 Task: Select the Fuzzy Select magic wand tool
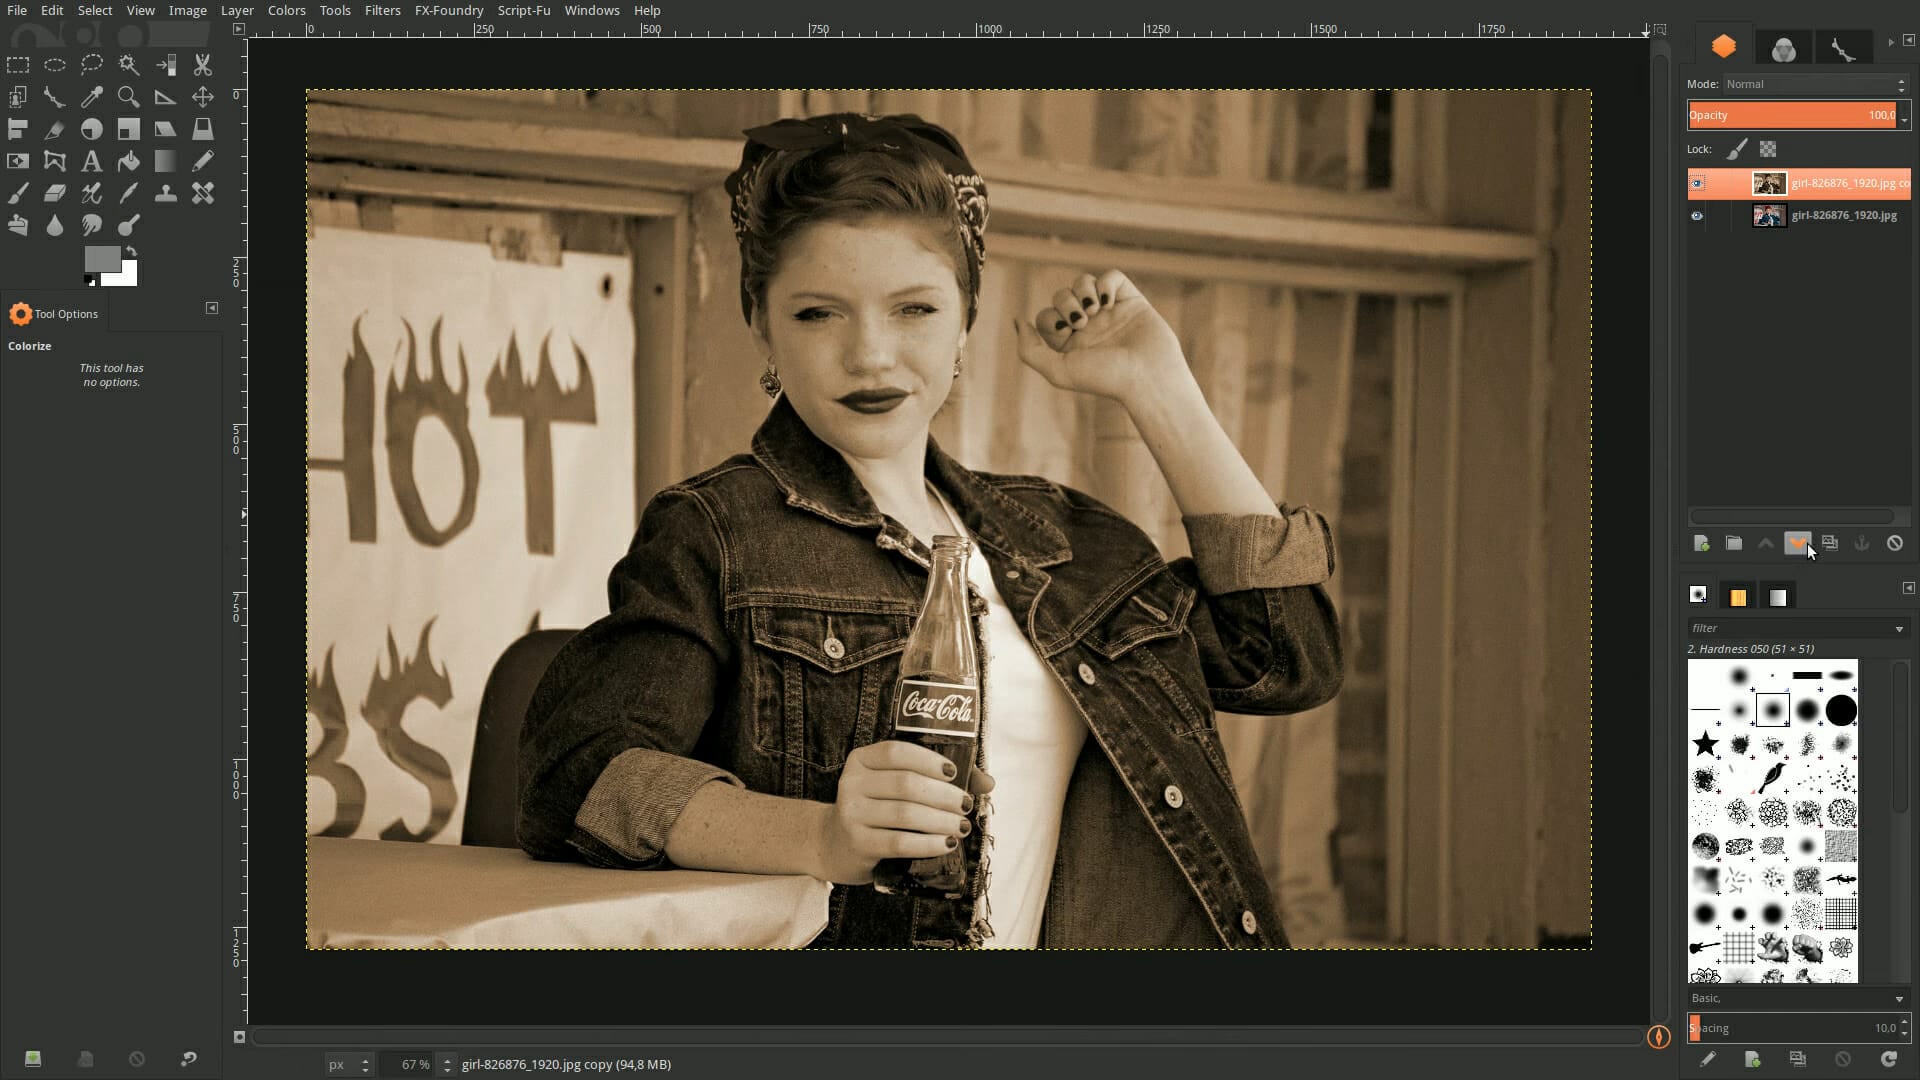(x=129, y=65)
